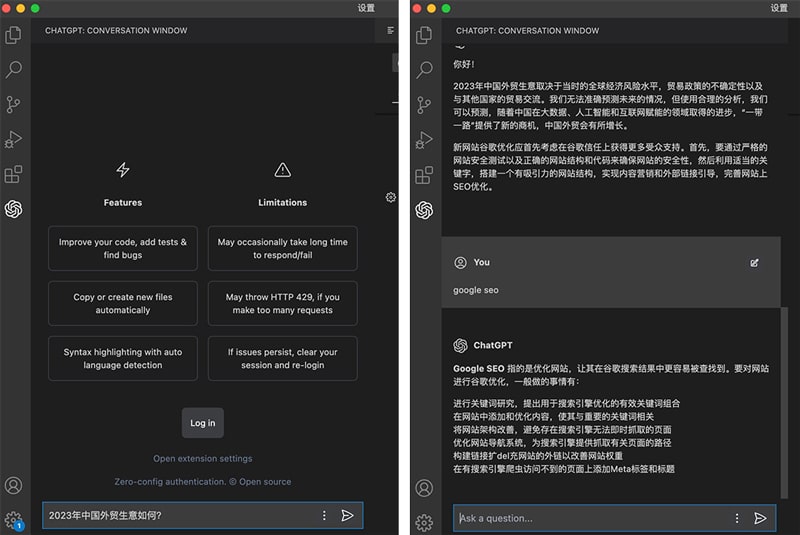Screen dimensions: 800x535
Task: Click 'May throw HTTP 429' card
Action: tap(283, 303)
